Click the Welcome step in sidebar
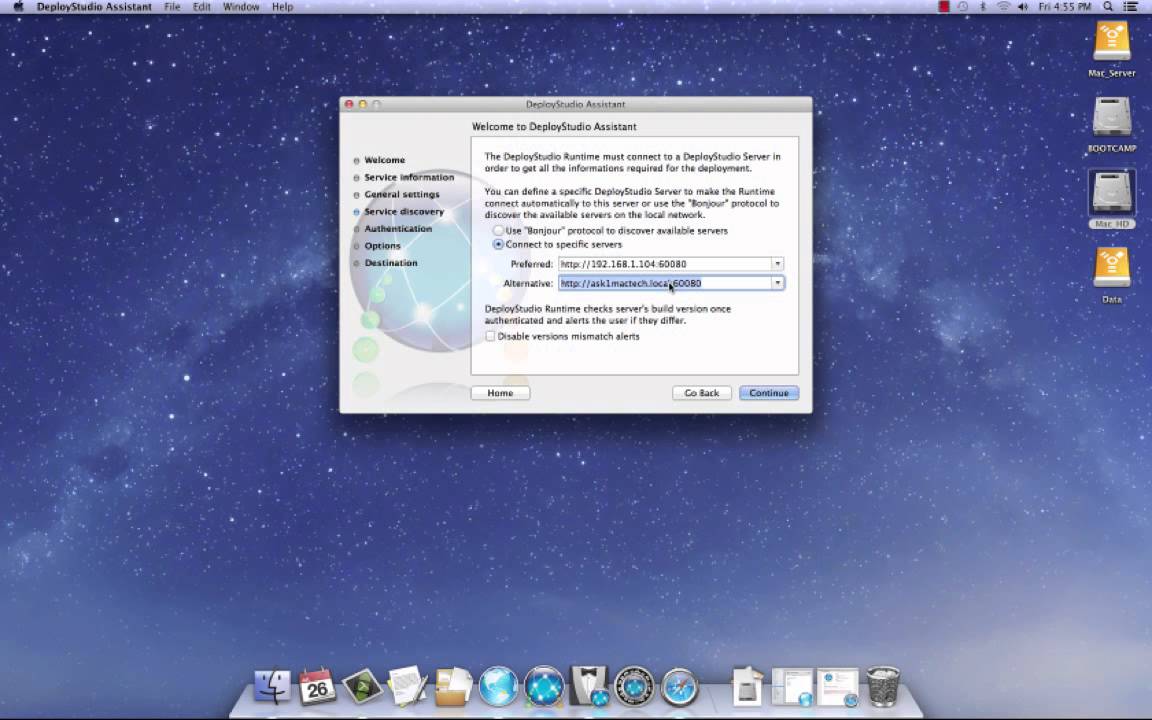The image size is (1152, 720). tap(384, 160)
